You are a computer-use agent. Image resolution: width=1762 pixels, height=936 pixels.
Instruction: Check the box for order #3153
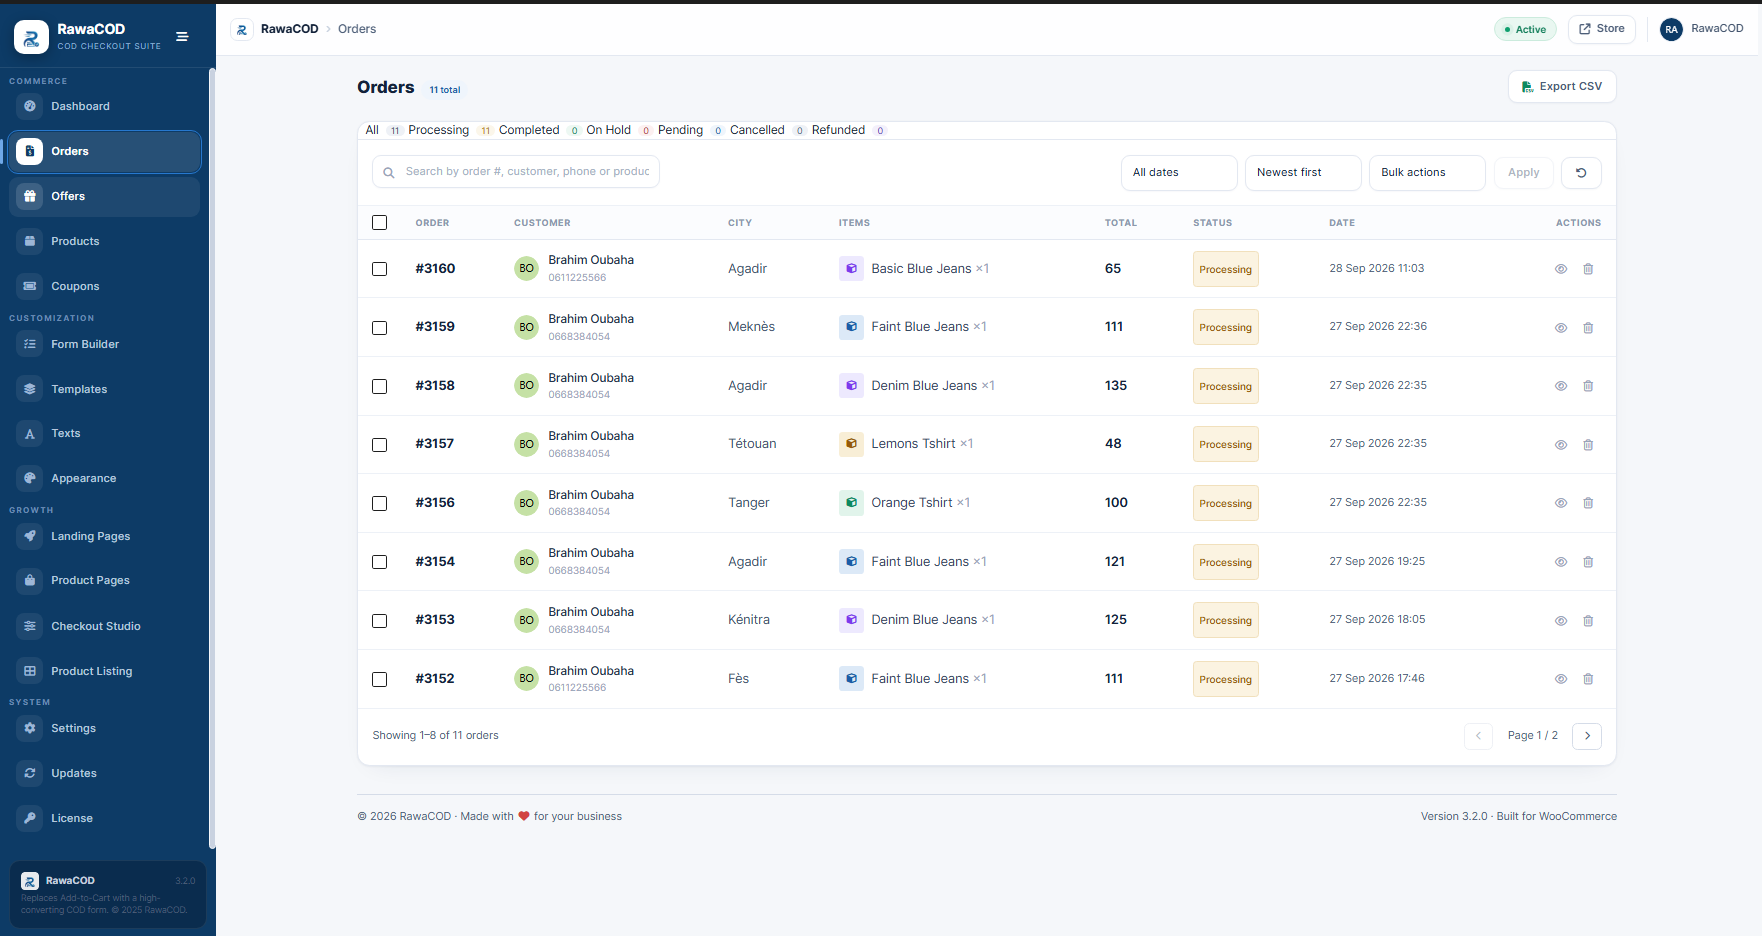tap(379, 621)
